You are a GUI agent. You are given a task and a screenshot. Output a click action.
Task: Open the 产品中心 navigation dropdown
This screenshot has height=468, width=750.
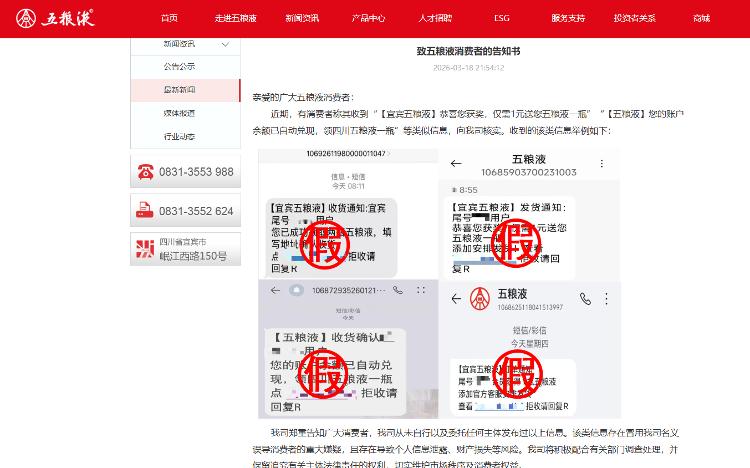pos(368,18)
